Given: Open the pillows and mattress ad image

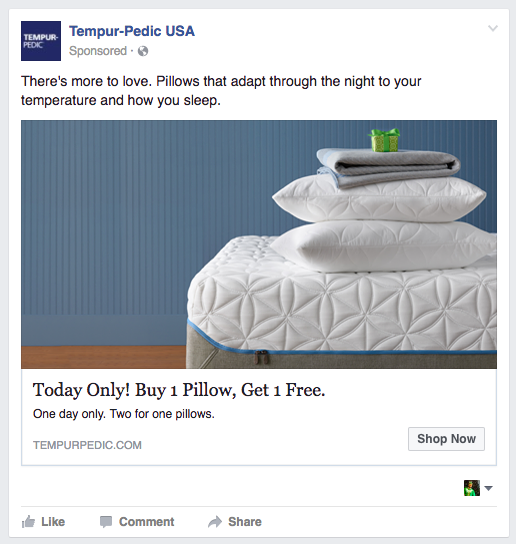Looking at the screenshot, I should click(259, 244).
